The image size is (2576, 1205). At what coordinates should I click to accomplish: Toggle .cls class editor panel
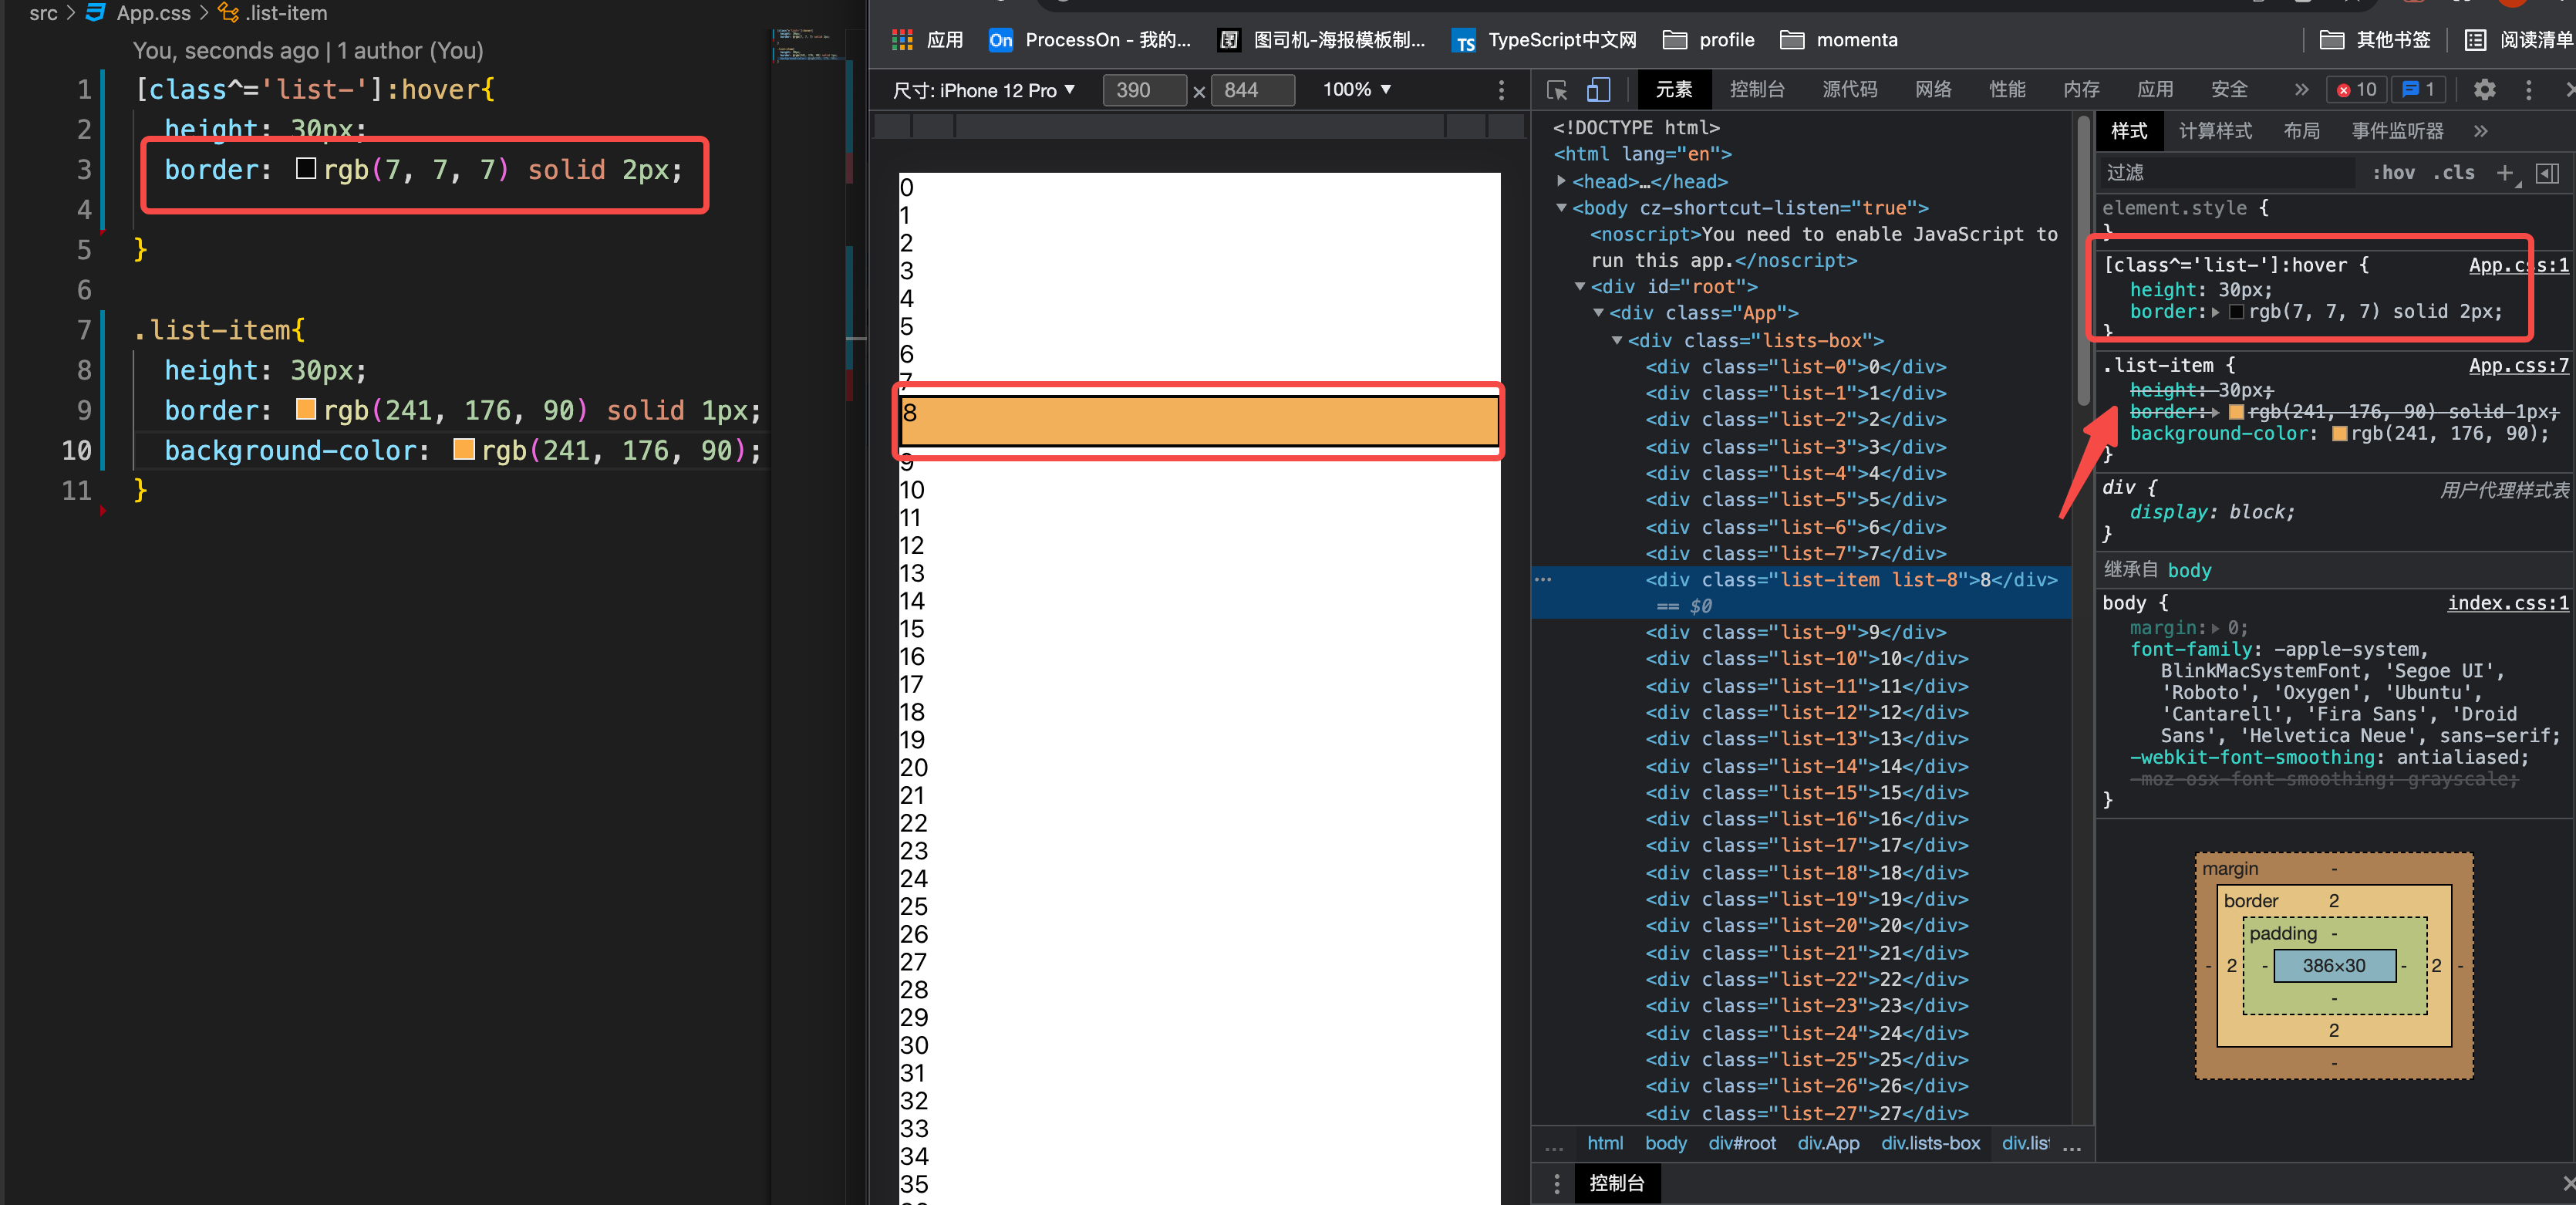[x=2453, y=173]
